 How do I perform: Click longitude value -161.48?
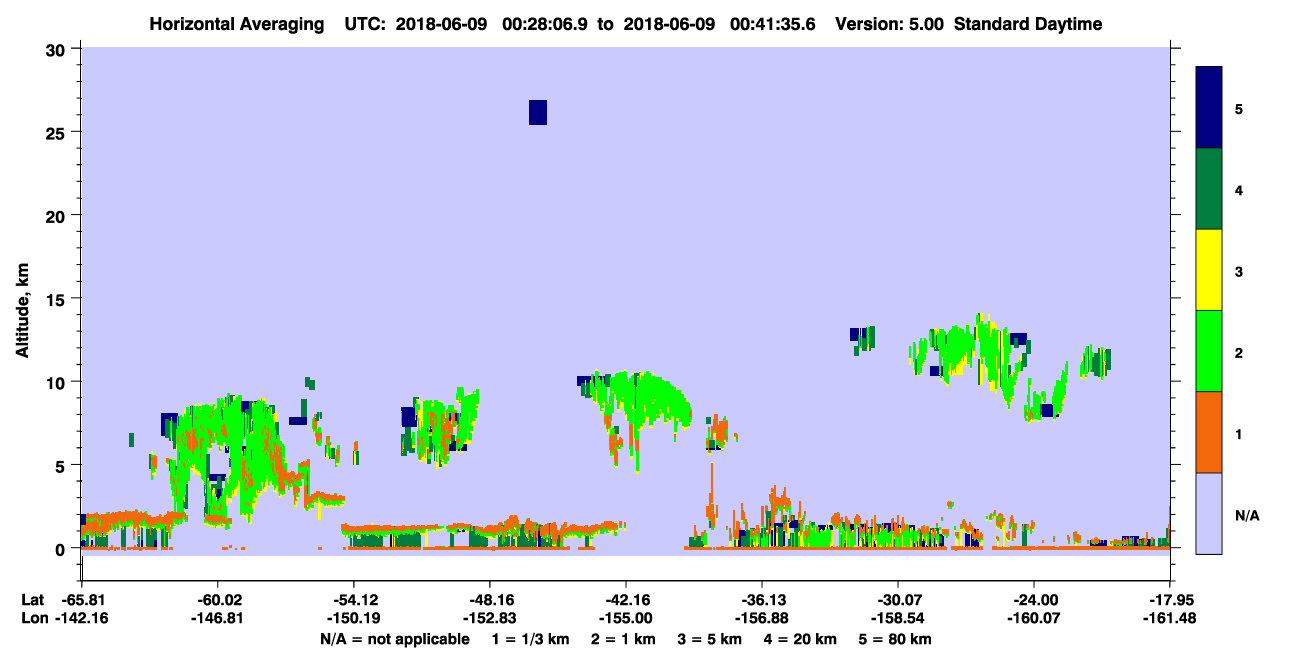1169,619
